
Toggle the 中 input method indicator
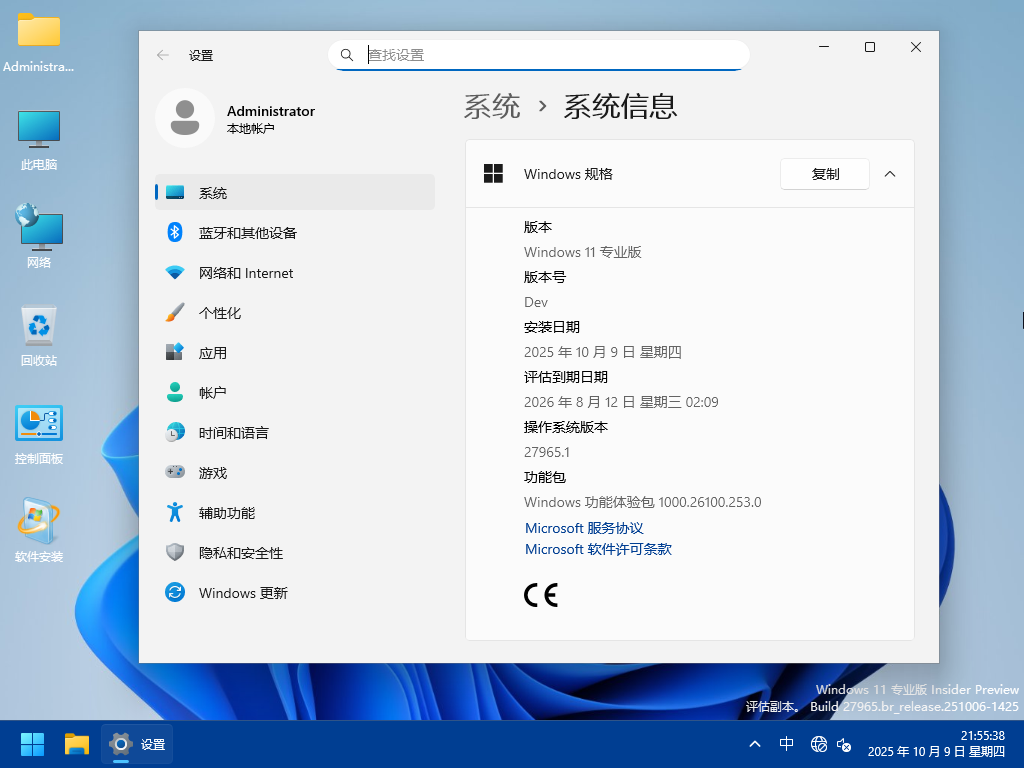[x=787, y=744]
